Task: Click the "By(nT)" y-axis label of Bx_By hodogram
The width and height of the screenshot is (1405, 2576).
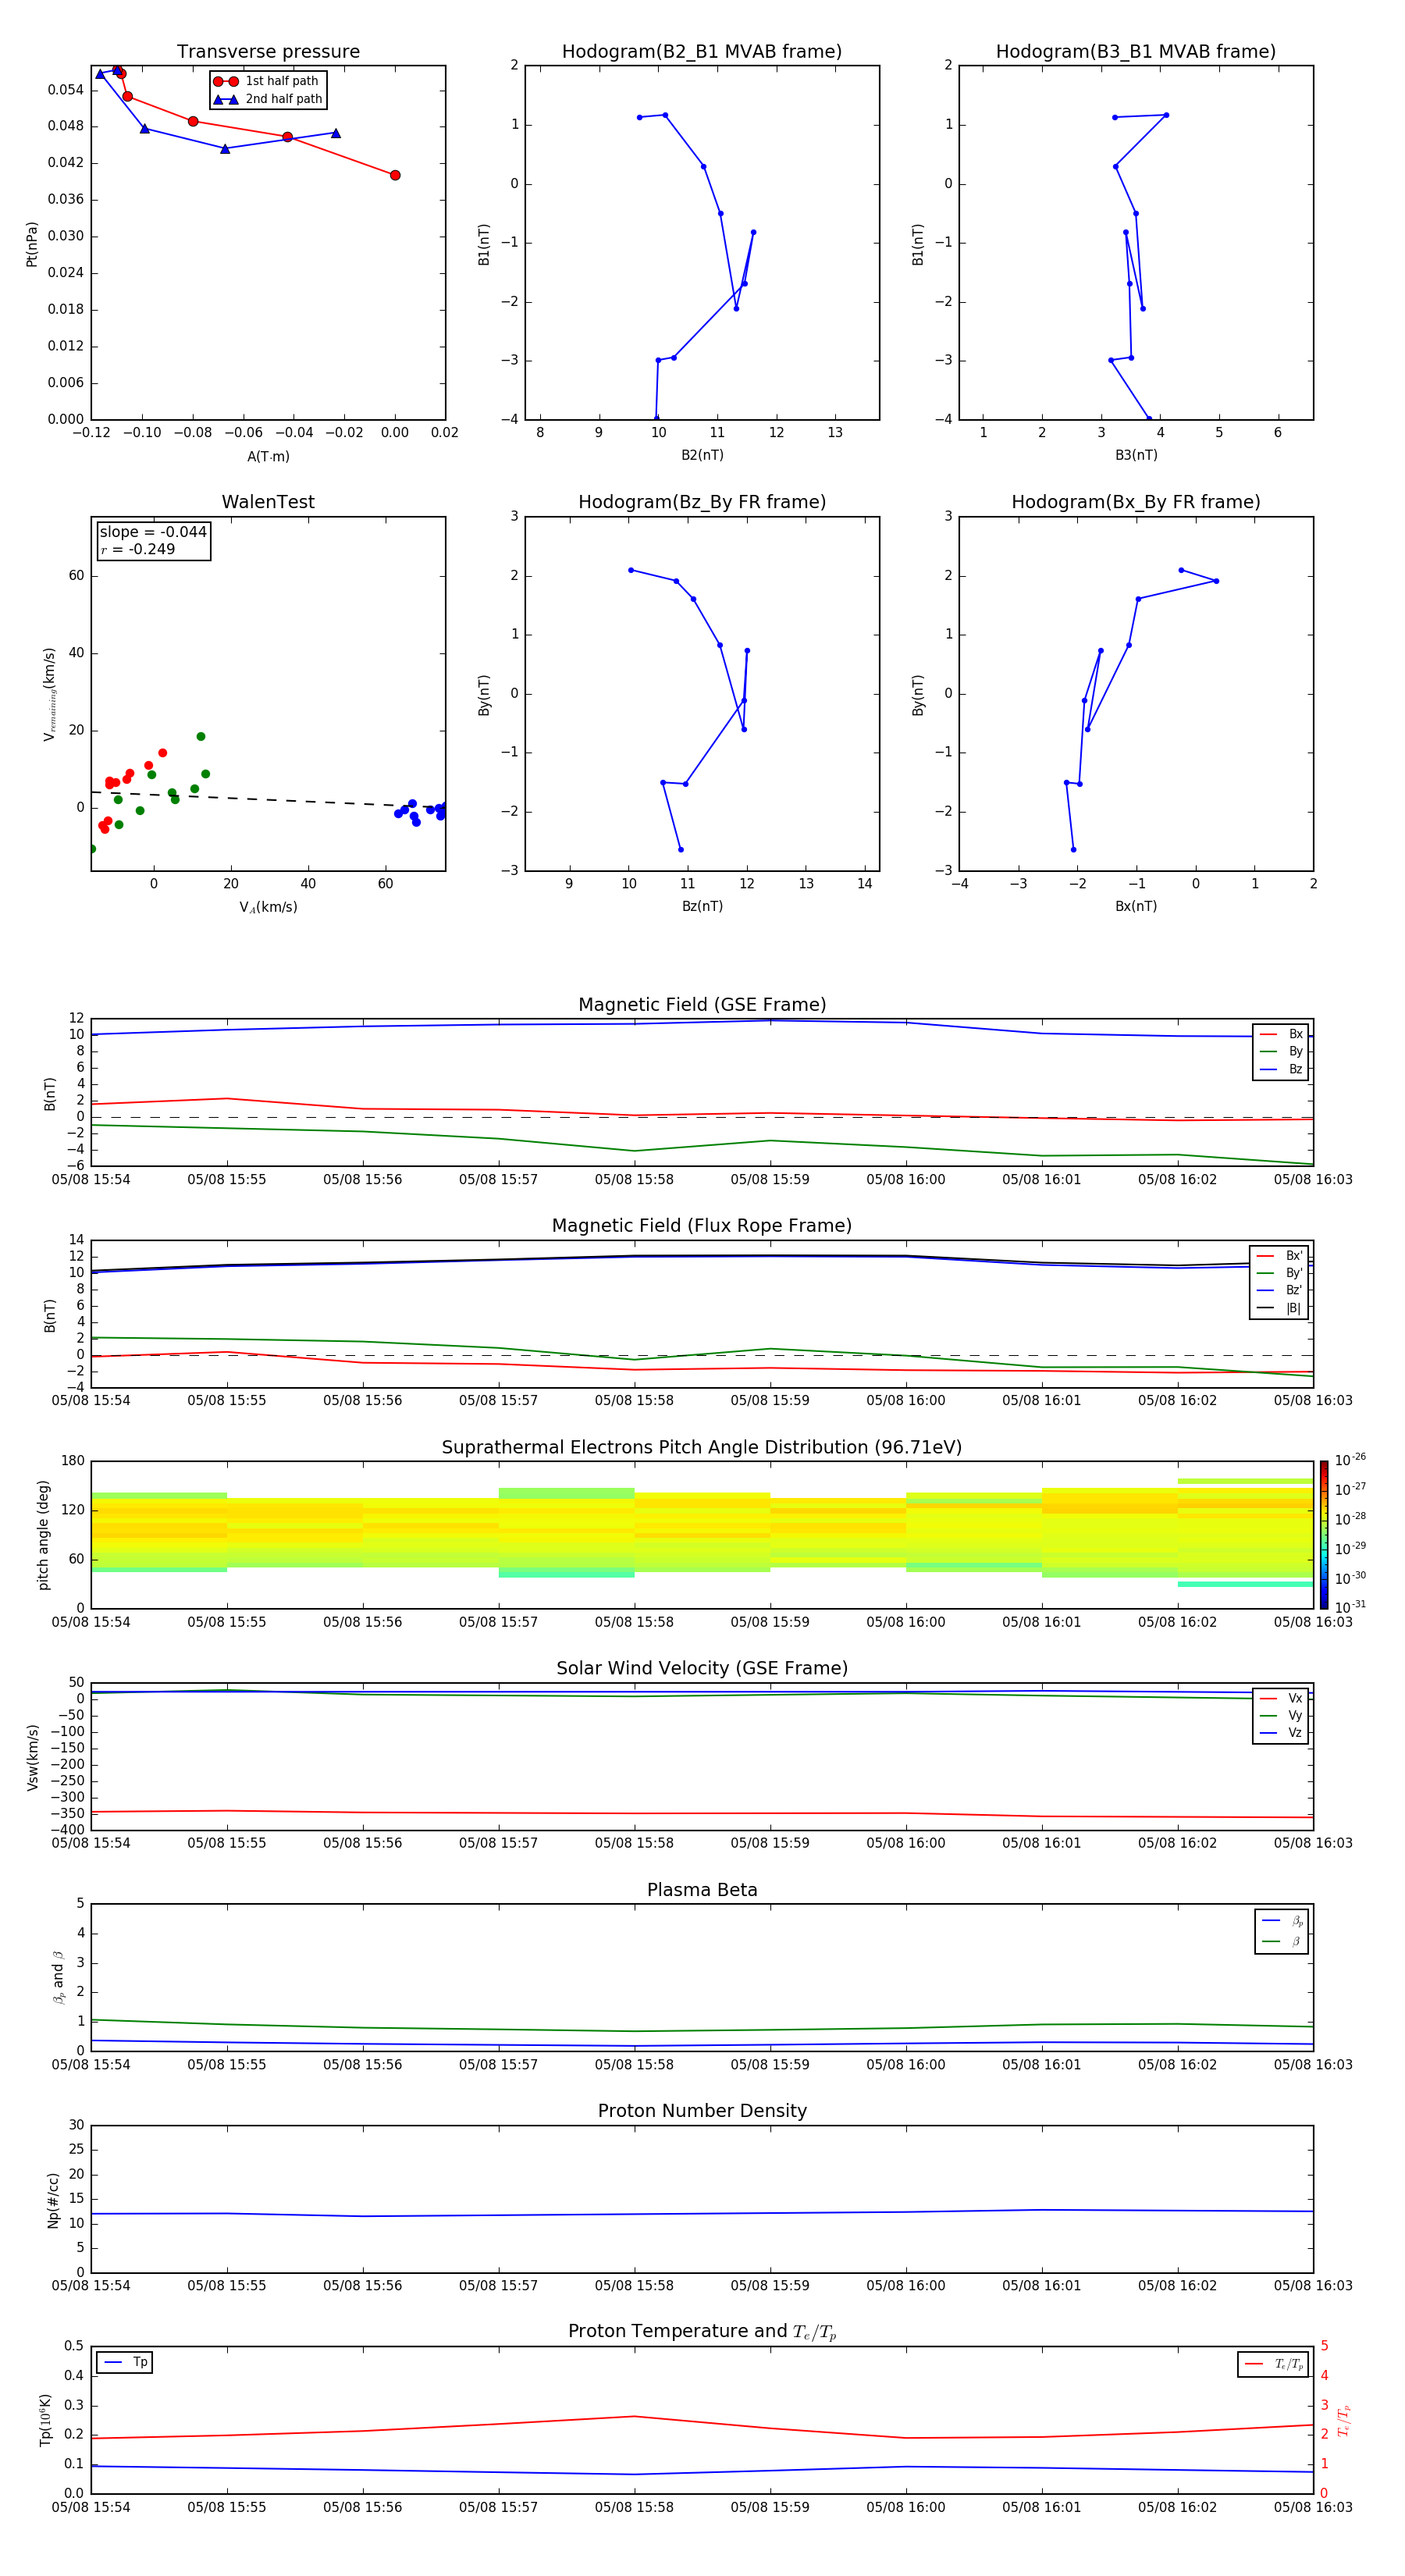Action: point(918,695)
